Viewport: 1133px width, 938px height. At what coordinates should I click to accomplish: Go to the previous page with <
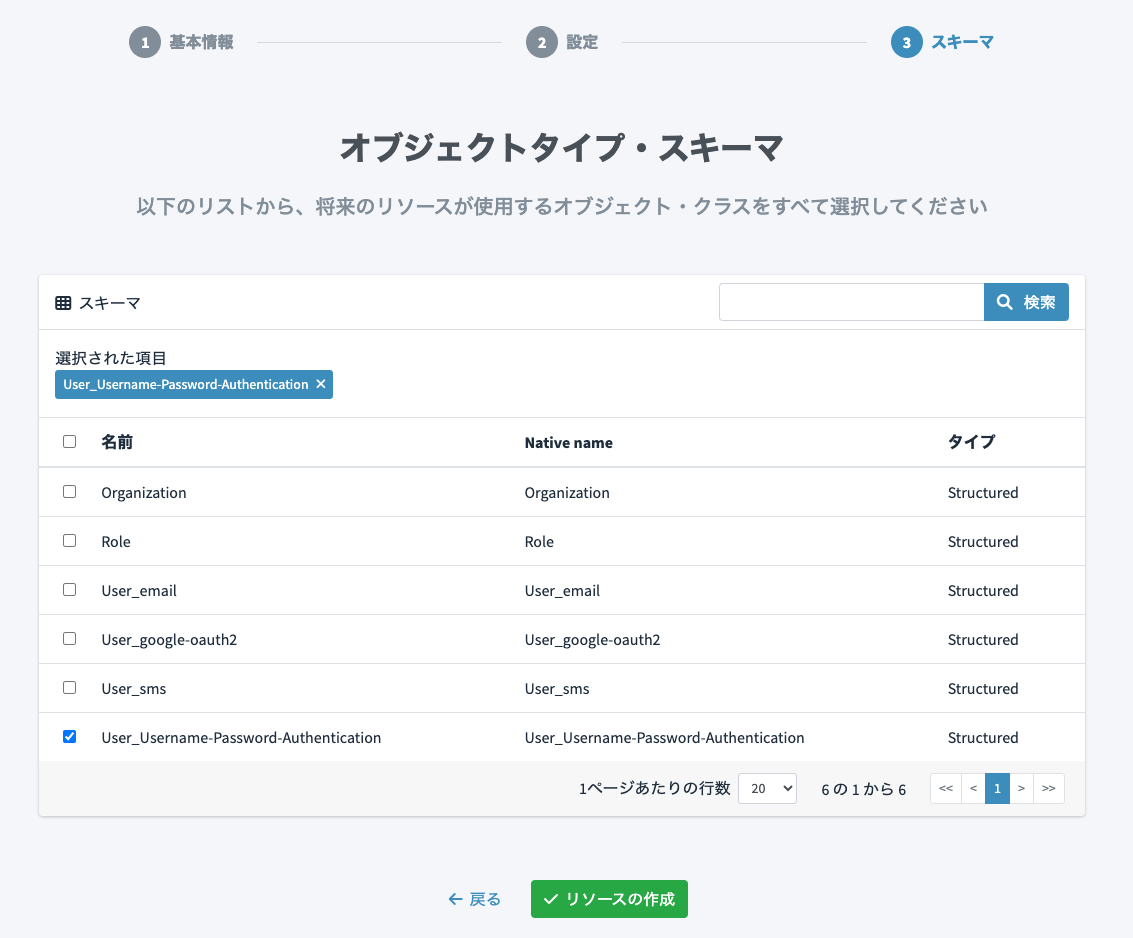click(973, 788)
